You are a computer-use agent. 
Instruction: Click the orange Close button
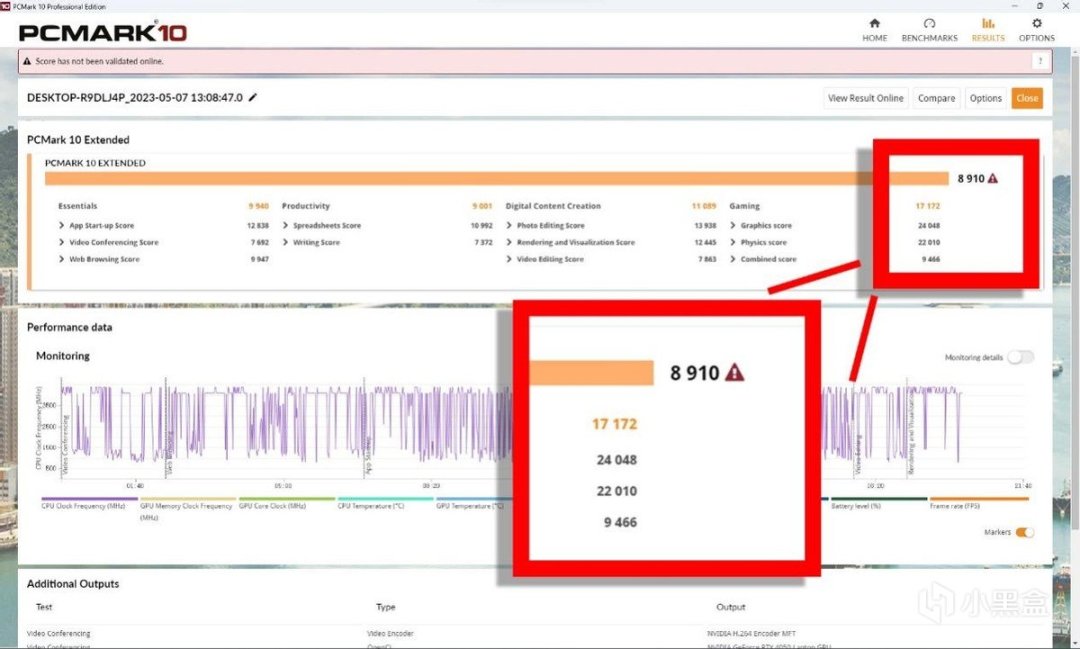(1026, 99)
